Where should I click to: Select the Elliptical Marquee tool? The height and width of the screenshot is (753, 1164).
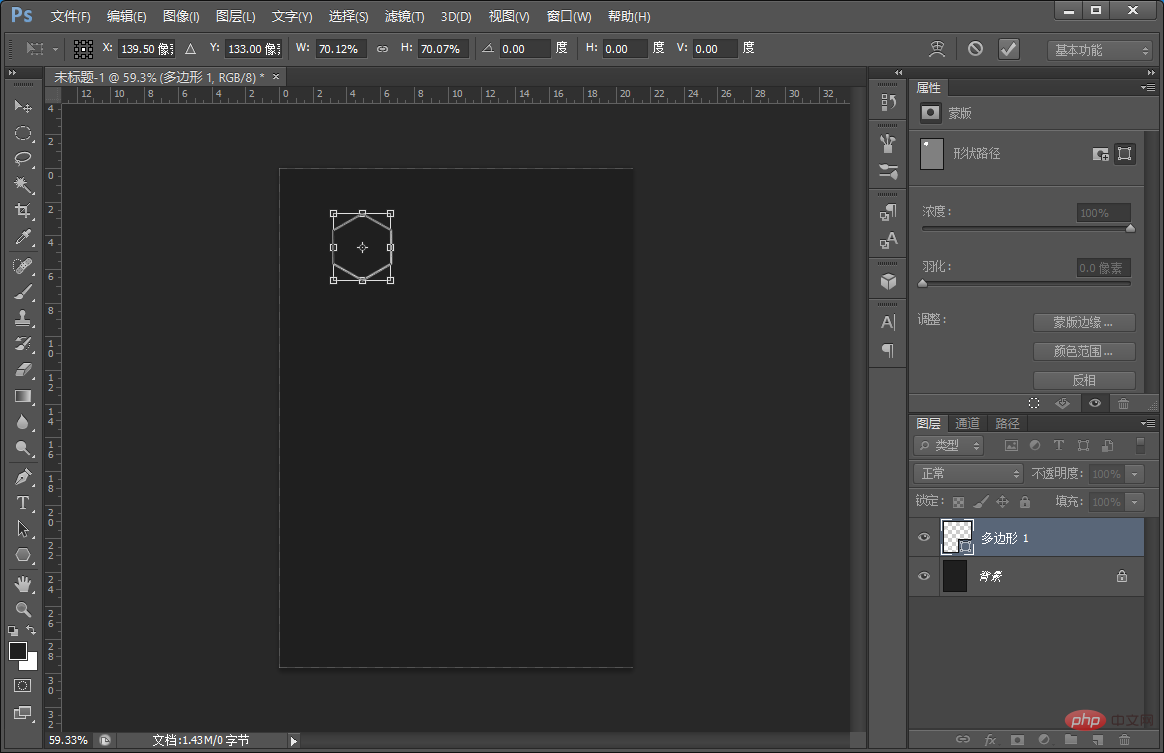(23, 133)
